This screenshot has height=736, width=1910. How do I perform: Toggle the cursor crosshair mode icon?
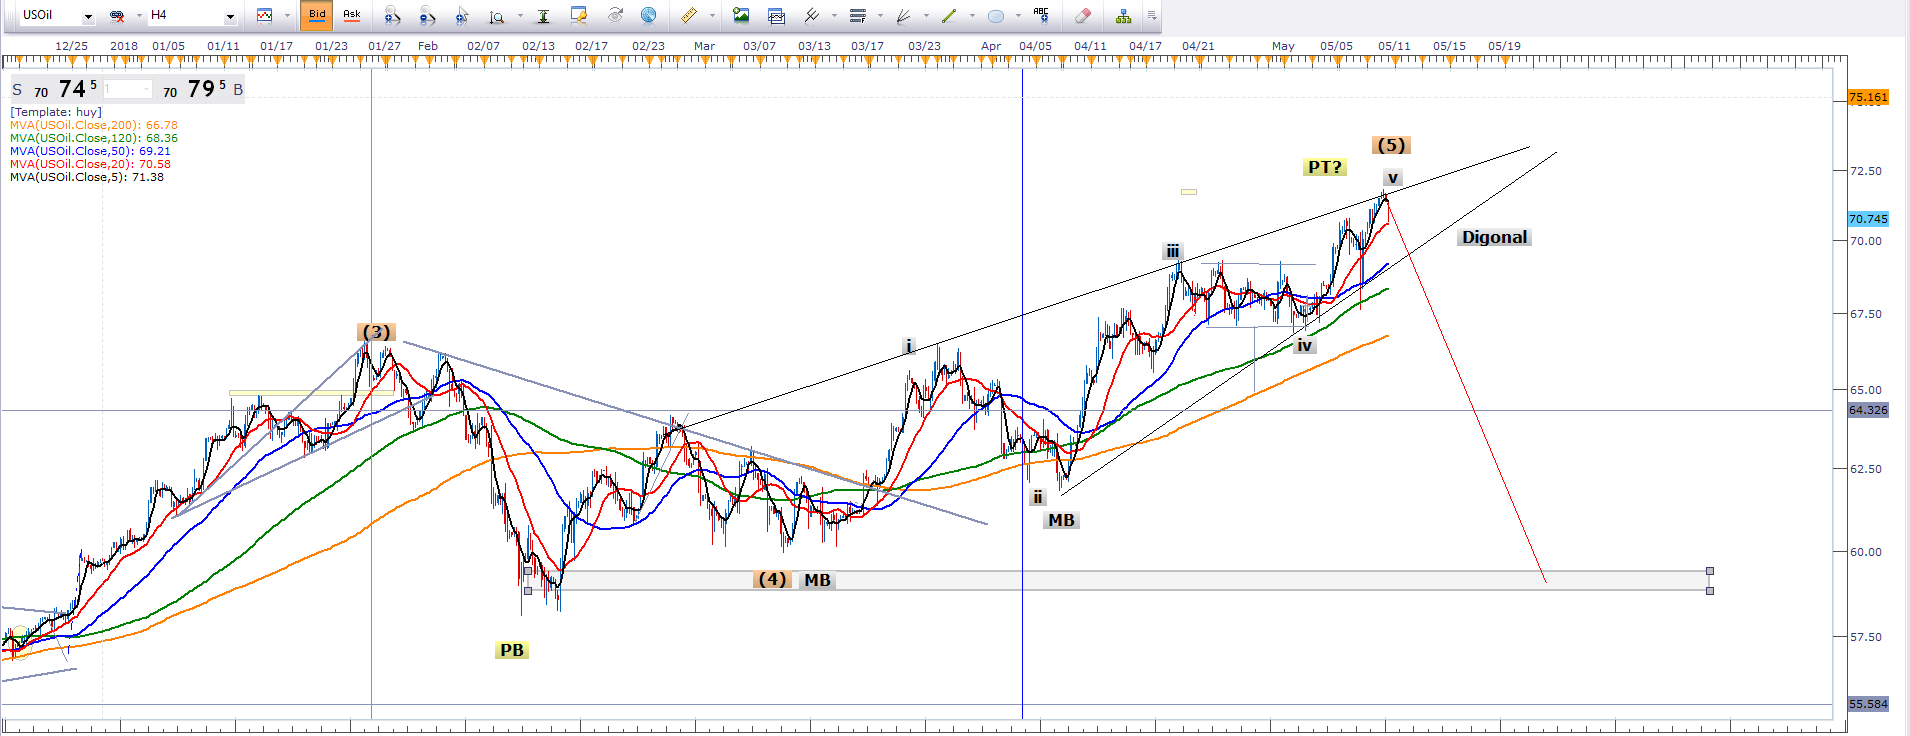(462, 15)
